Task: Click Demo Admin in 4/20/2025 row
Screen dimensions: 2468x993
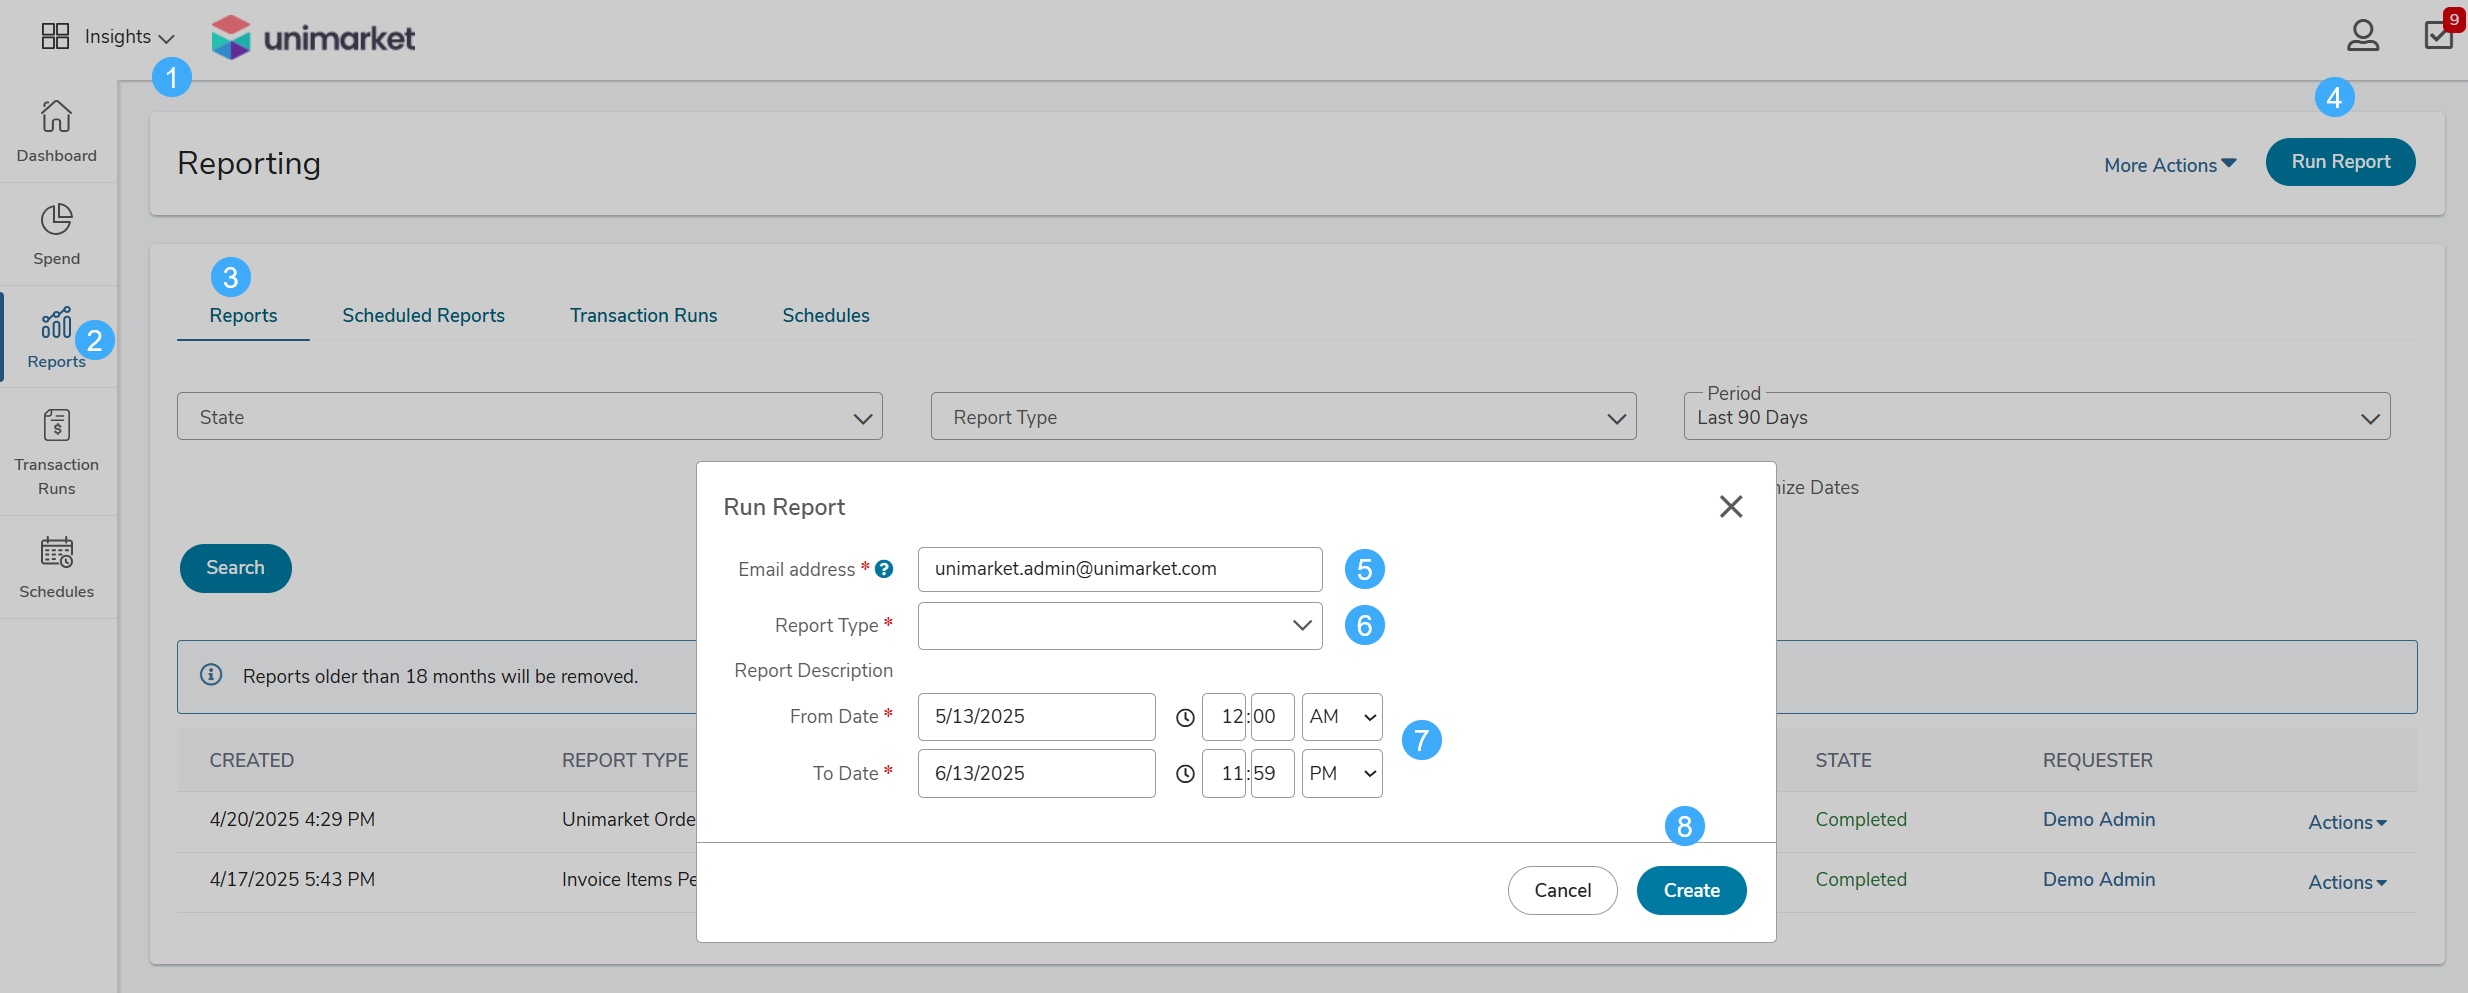Action: tap(2099, 819)
